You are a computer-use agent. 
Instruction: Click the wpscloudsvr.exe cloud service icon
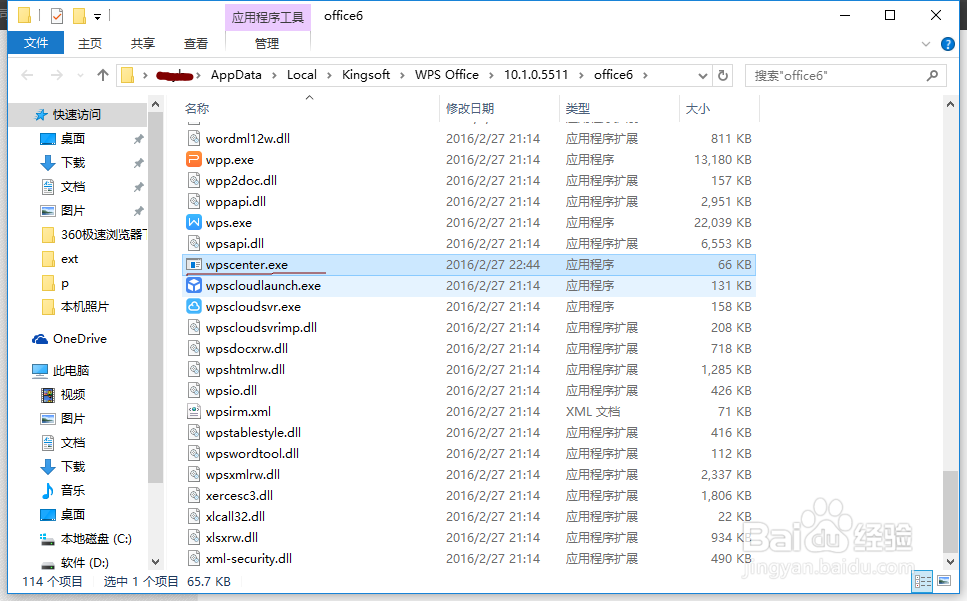[194, 306]
